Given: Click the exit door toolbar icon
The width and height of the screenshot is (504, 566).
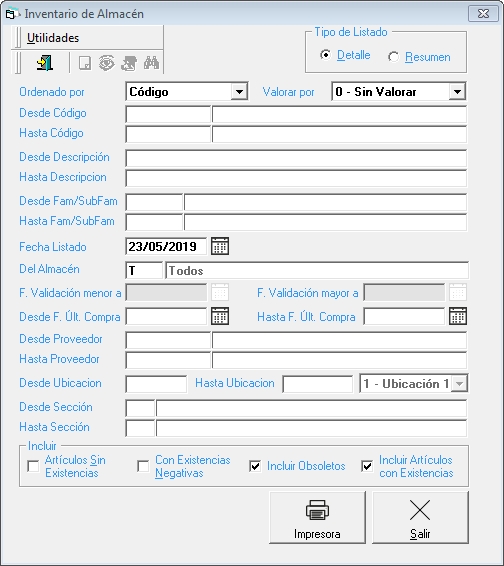Looking at the screenshot, I should pyautogui.click(x=45, y=63).
